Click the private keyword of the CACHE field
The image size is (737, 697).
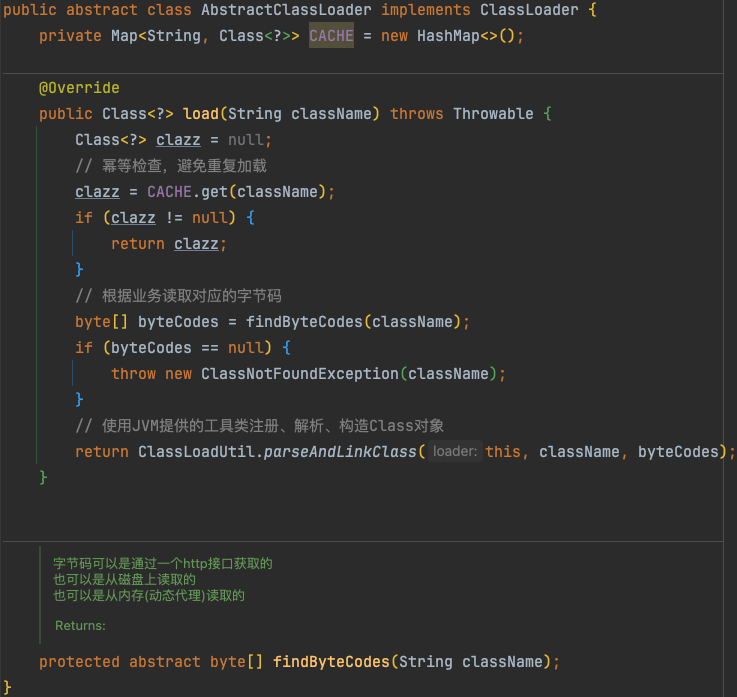(x=70, y=36)
